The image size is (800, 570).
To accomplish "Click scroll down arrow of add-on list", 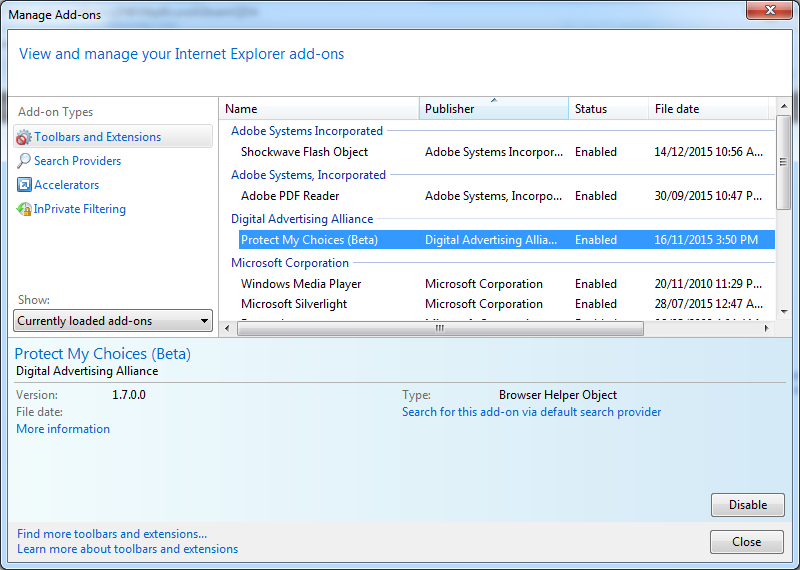I will tap(783, 312).
